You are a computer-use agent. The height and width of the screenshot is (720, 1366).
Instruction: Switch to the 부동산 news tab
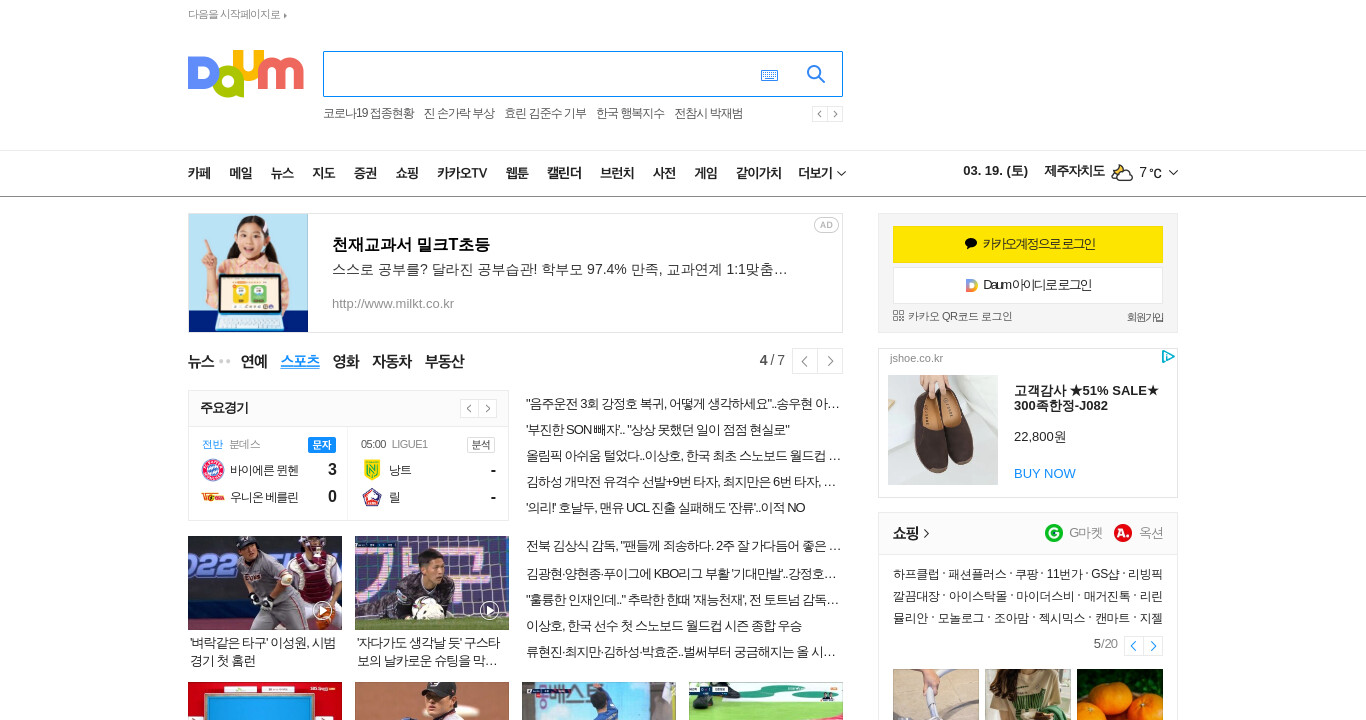444,361
